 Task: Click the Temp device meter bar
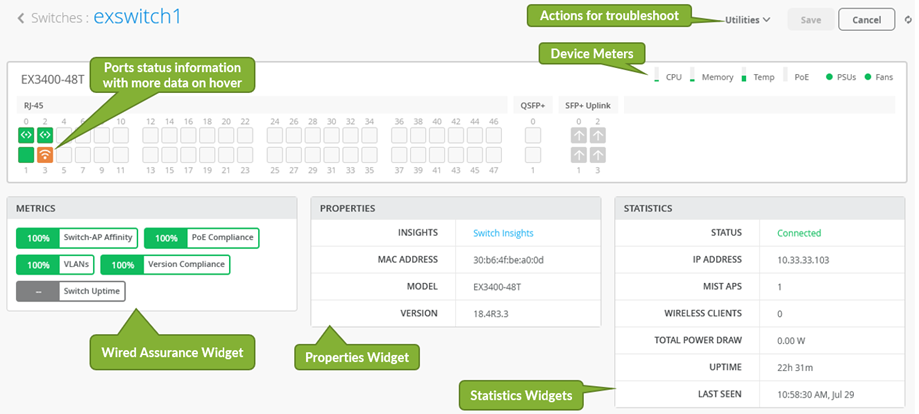click(x=743, y=75)
